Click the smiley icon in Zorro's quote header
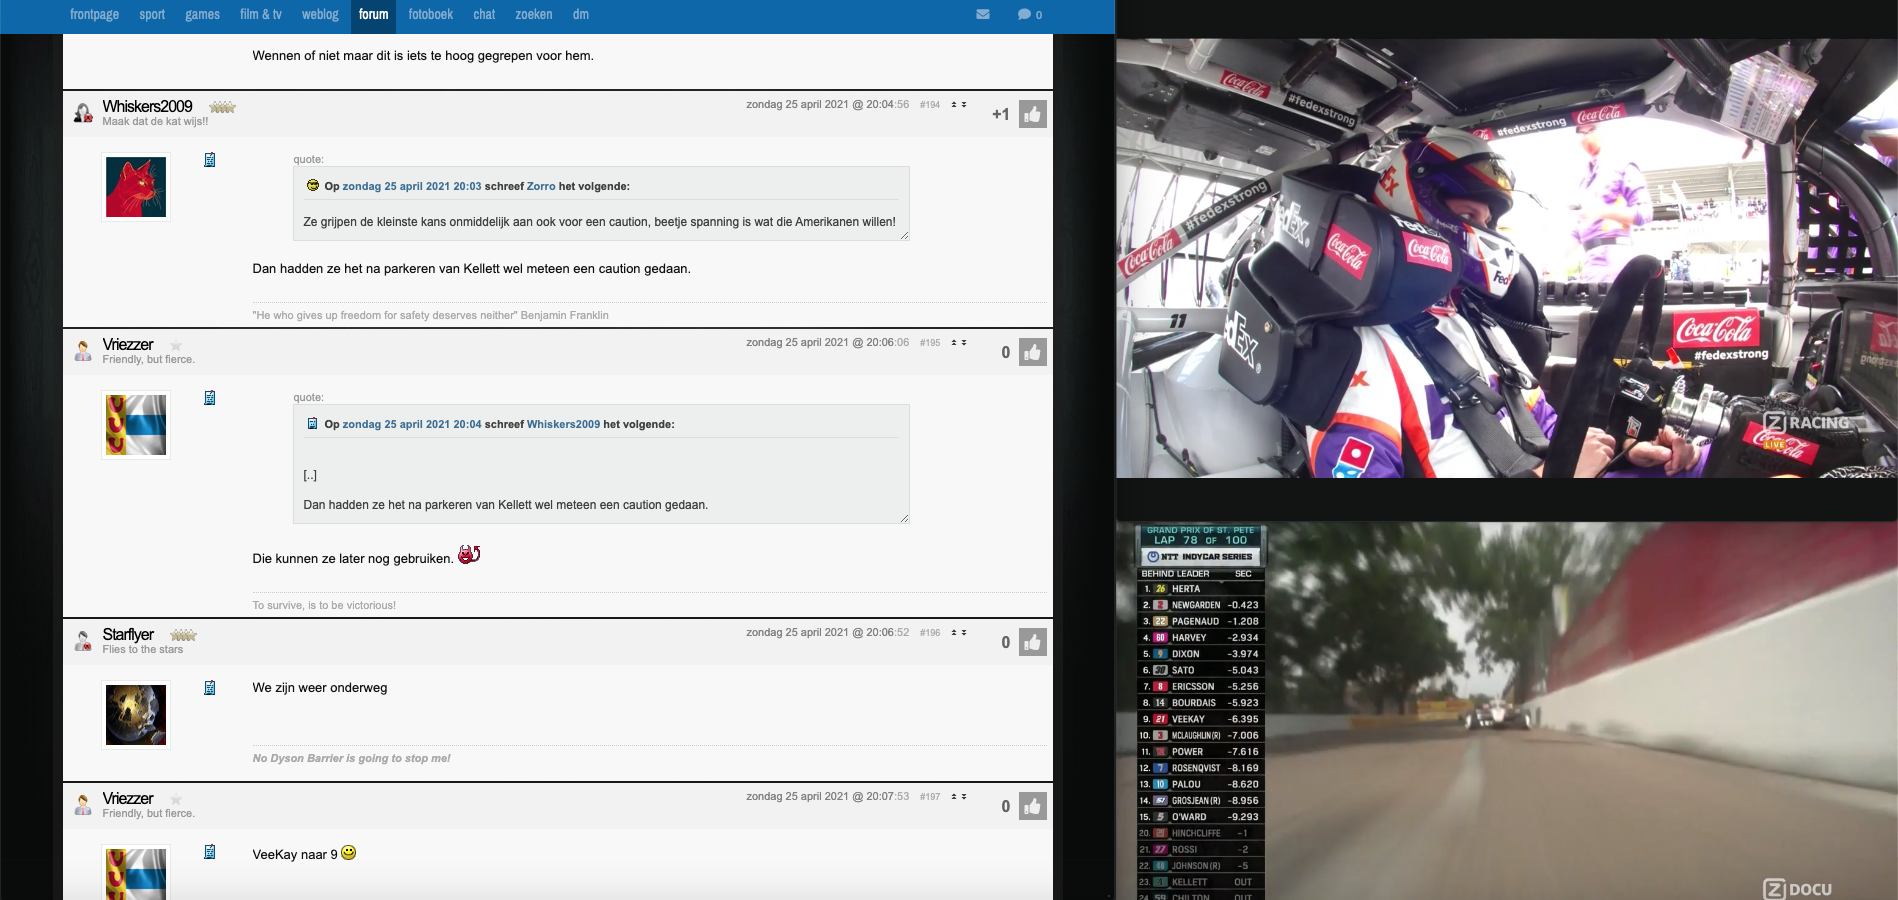This screenshot has height=900, width=1898. coord(312,185)
